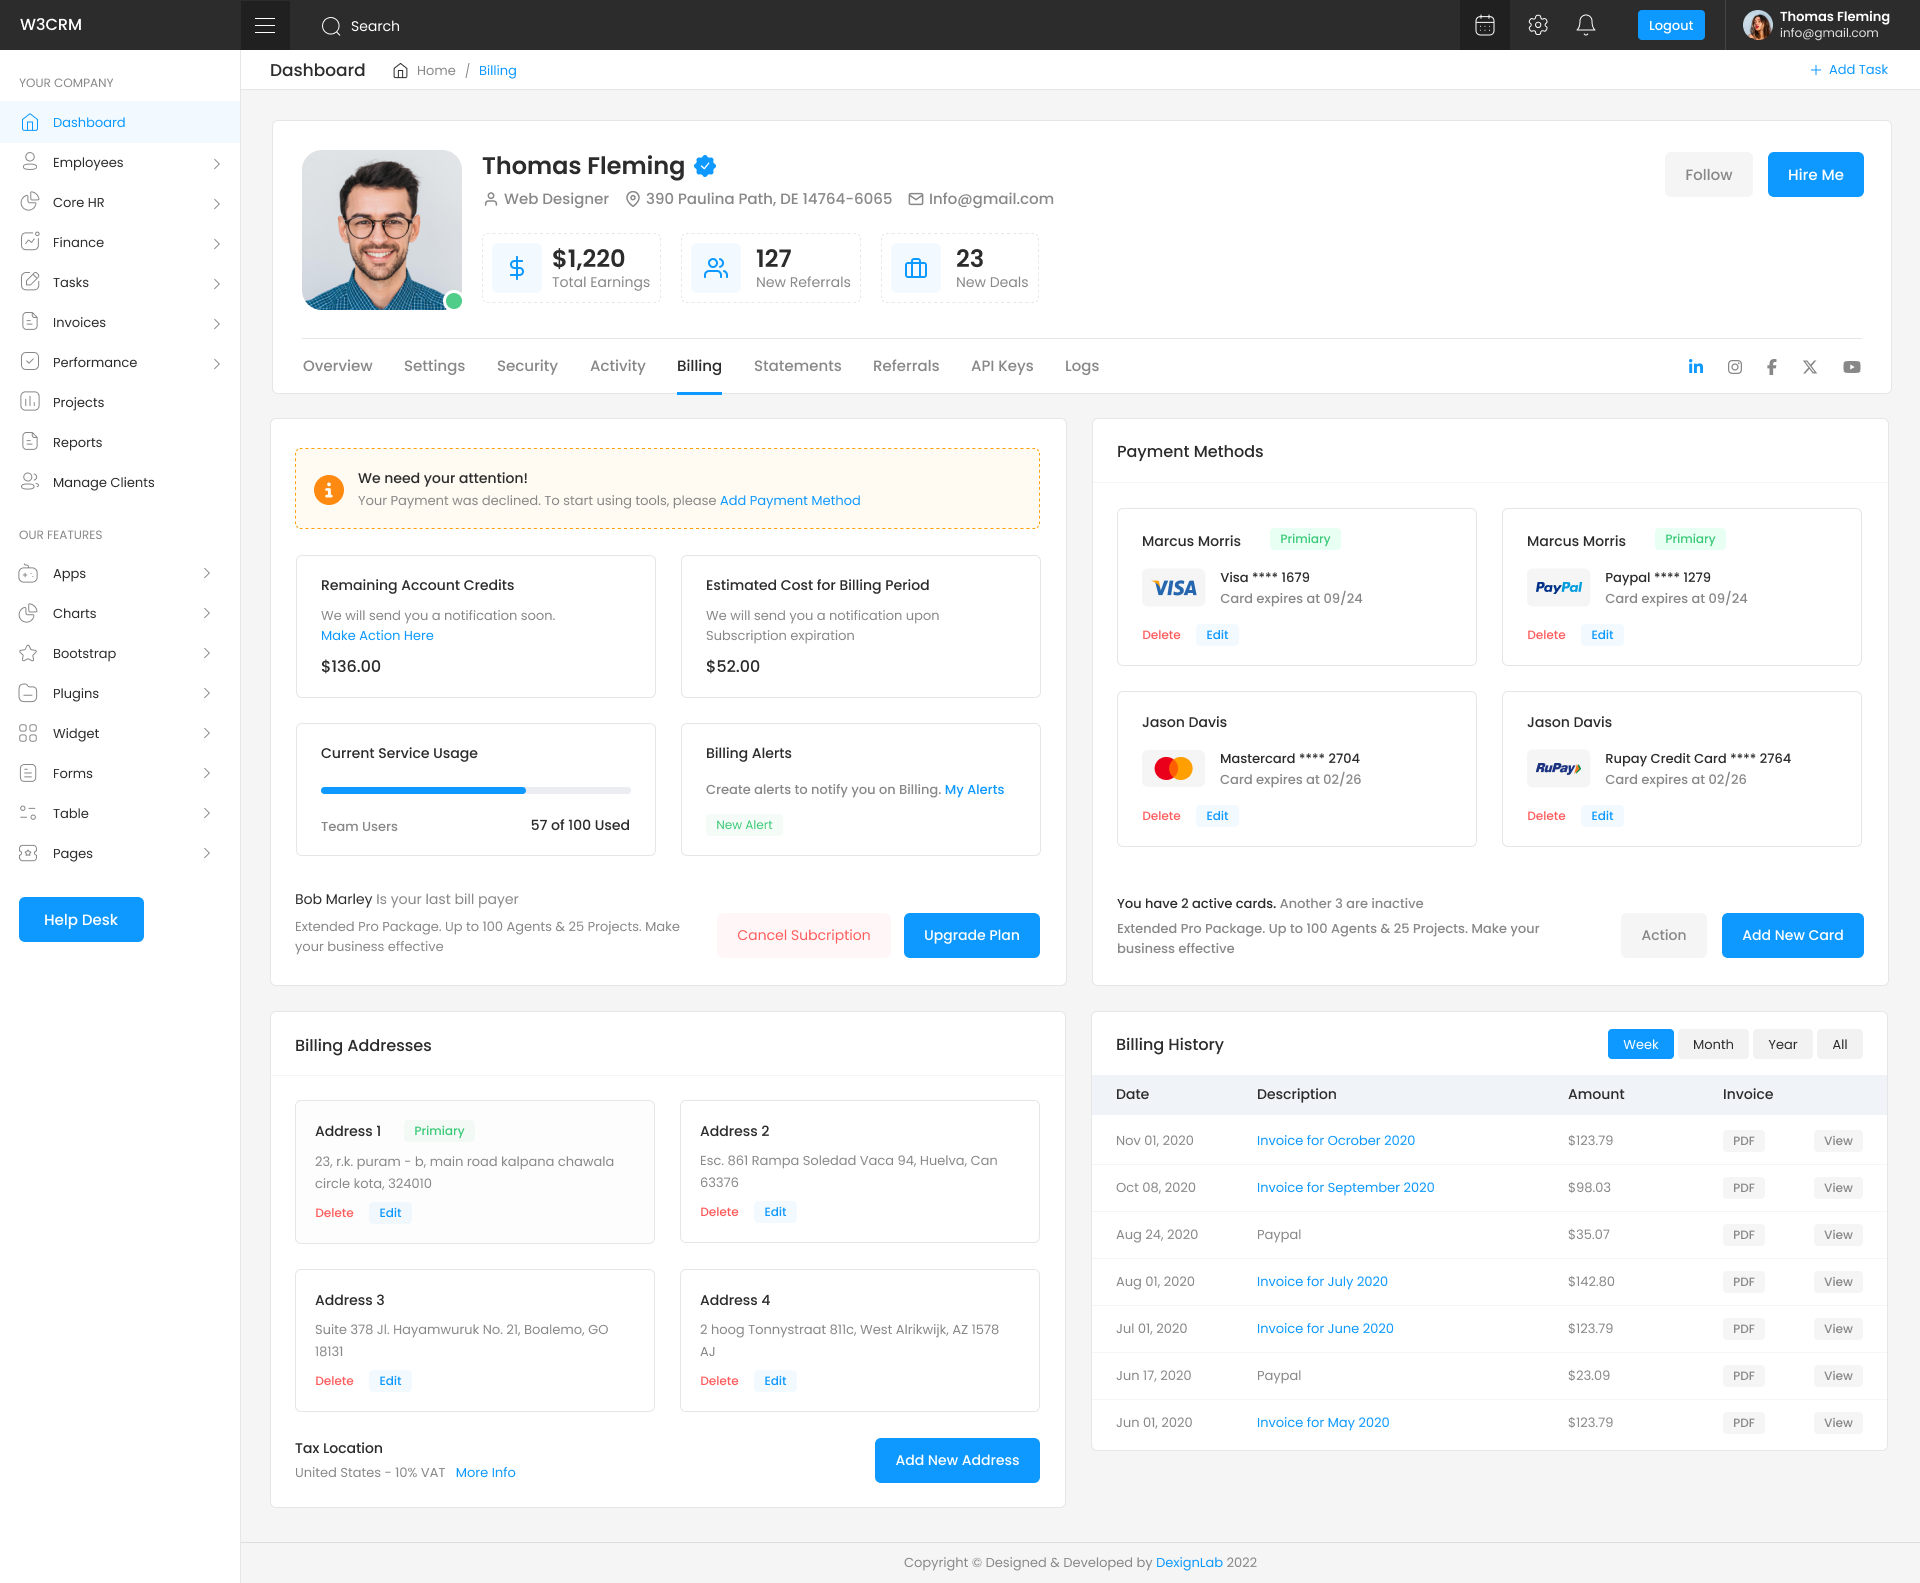Open the hamburger navigation menu
1920x1583 pixels.
(265, 24)
